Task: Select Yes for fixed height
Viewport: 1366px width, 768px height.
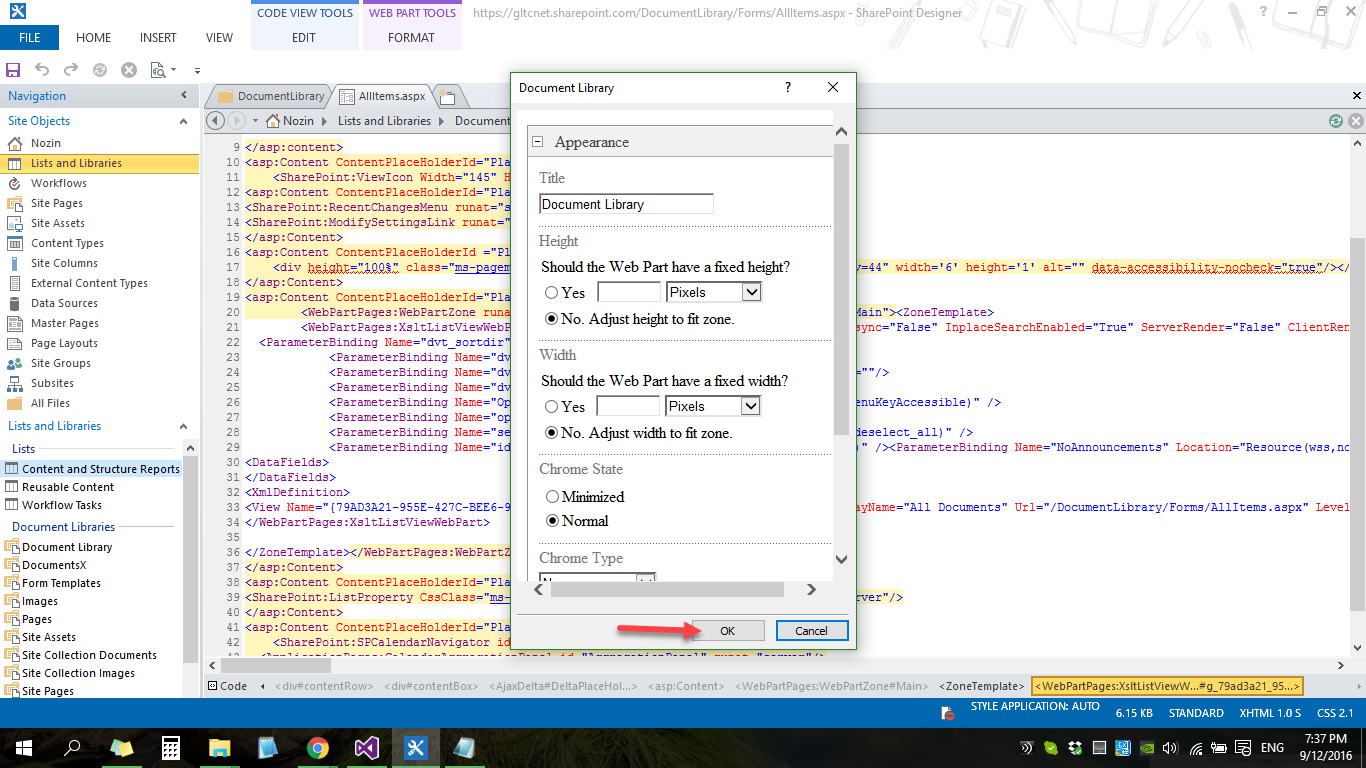Action: click(551, 293)
